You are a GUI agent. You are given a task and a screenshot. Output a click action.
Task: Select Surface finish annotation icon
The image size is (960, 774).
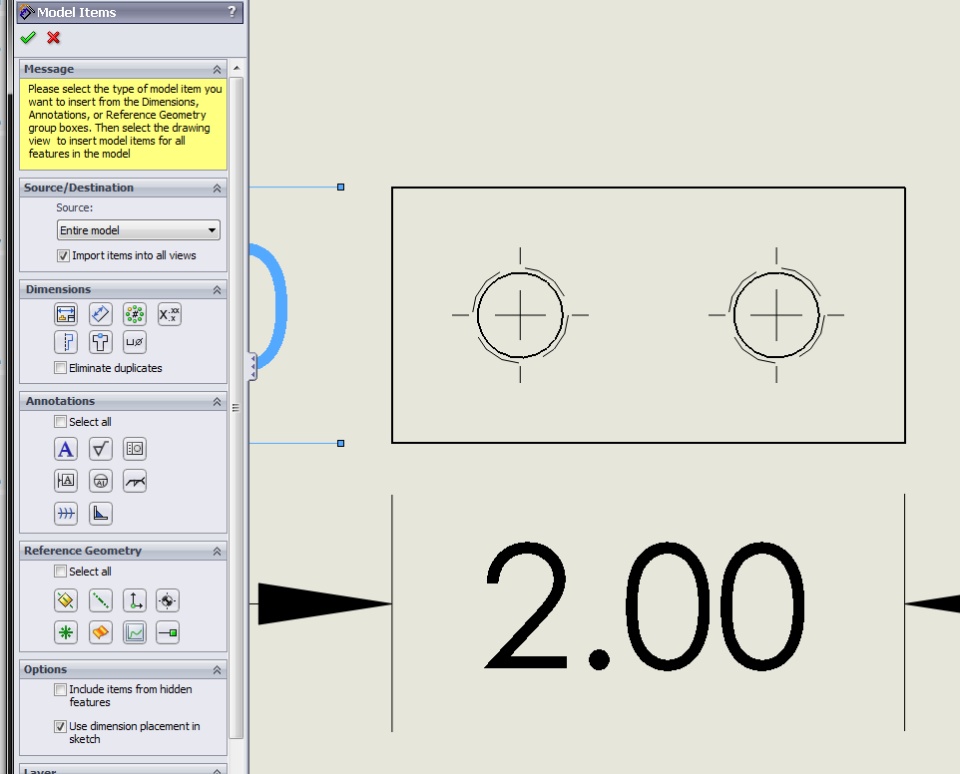pyautogui.click(x=100, y=449)
